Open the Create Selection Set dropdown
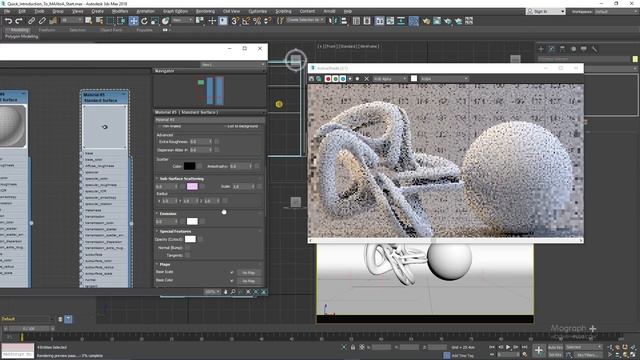 coord(305,20)
